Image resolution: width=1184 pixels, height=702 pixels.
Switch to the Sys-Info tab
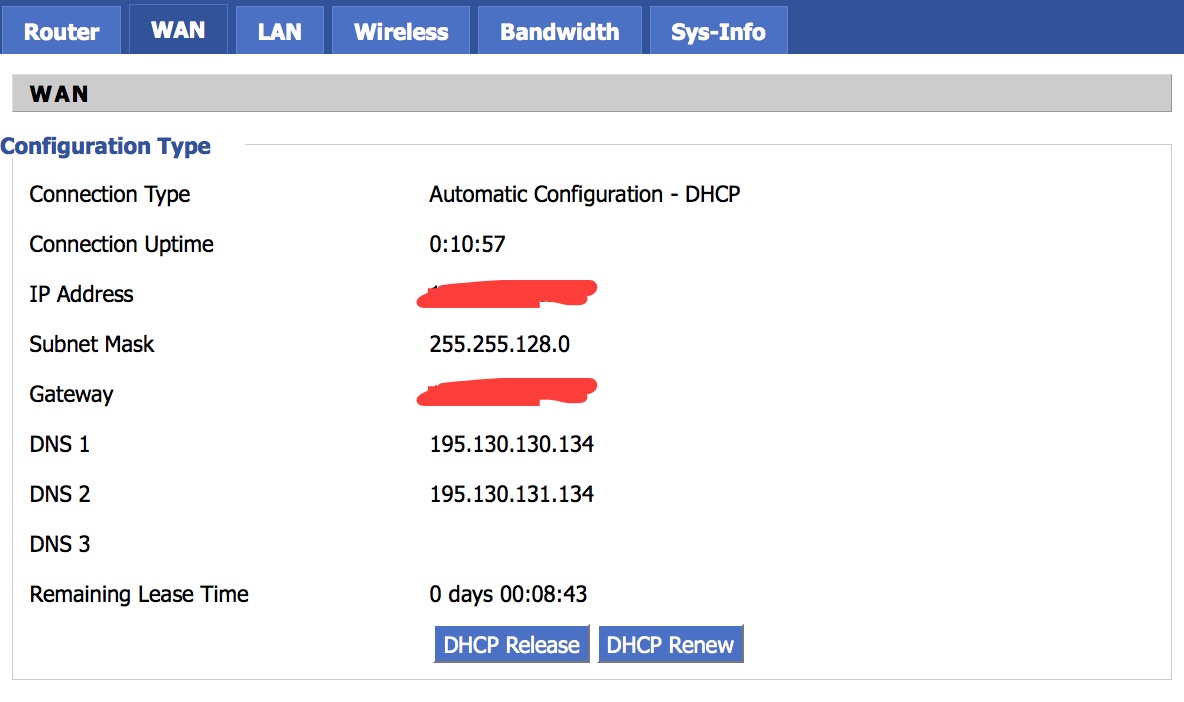click(718, 31)
